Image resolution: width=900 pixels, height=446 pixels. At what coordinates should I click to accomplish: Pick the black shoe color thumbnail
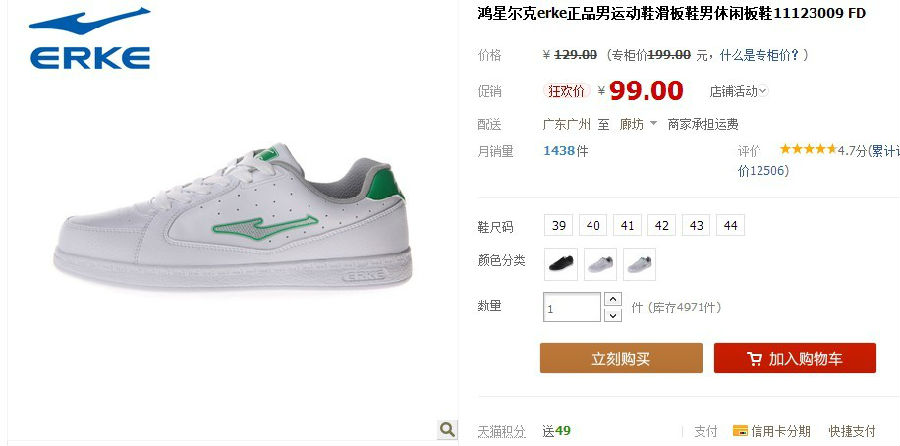click(x=561, y=264)
